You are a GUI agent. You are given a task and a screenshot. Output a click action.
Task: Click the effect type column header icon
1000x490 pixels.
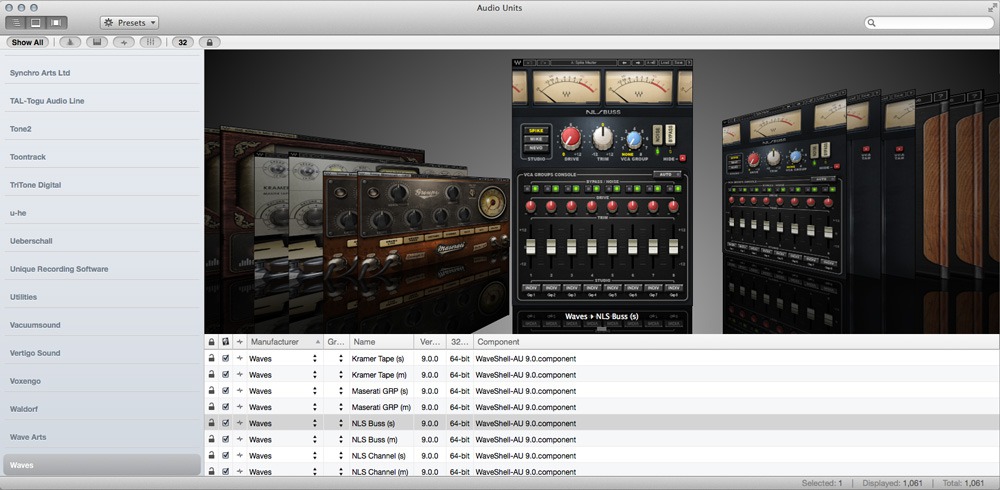pyautogui.click(x=240, y=342)
